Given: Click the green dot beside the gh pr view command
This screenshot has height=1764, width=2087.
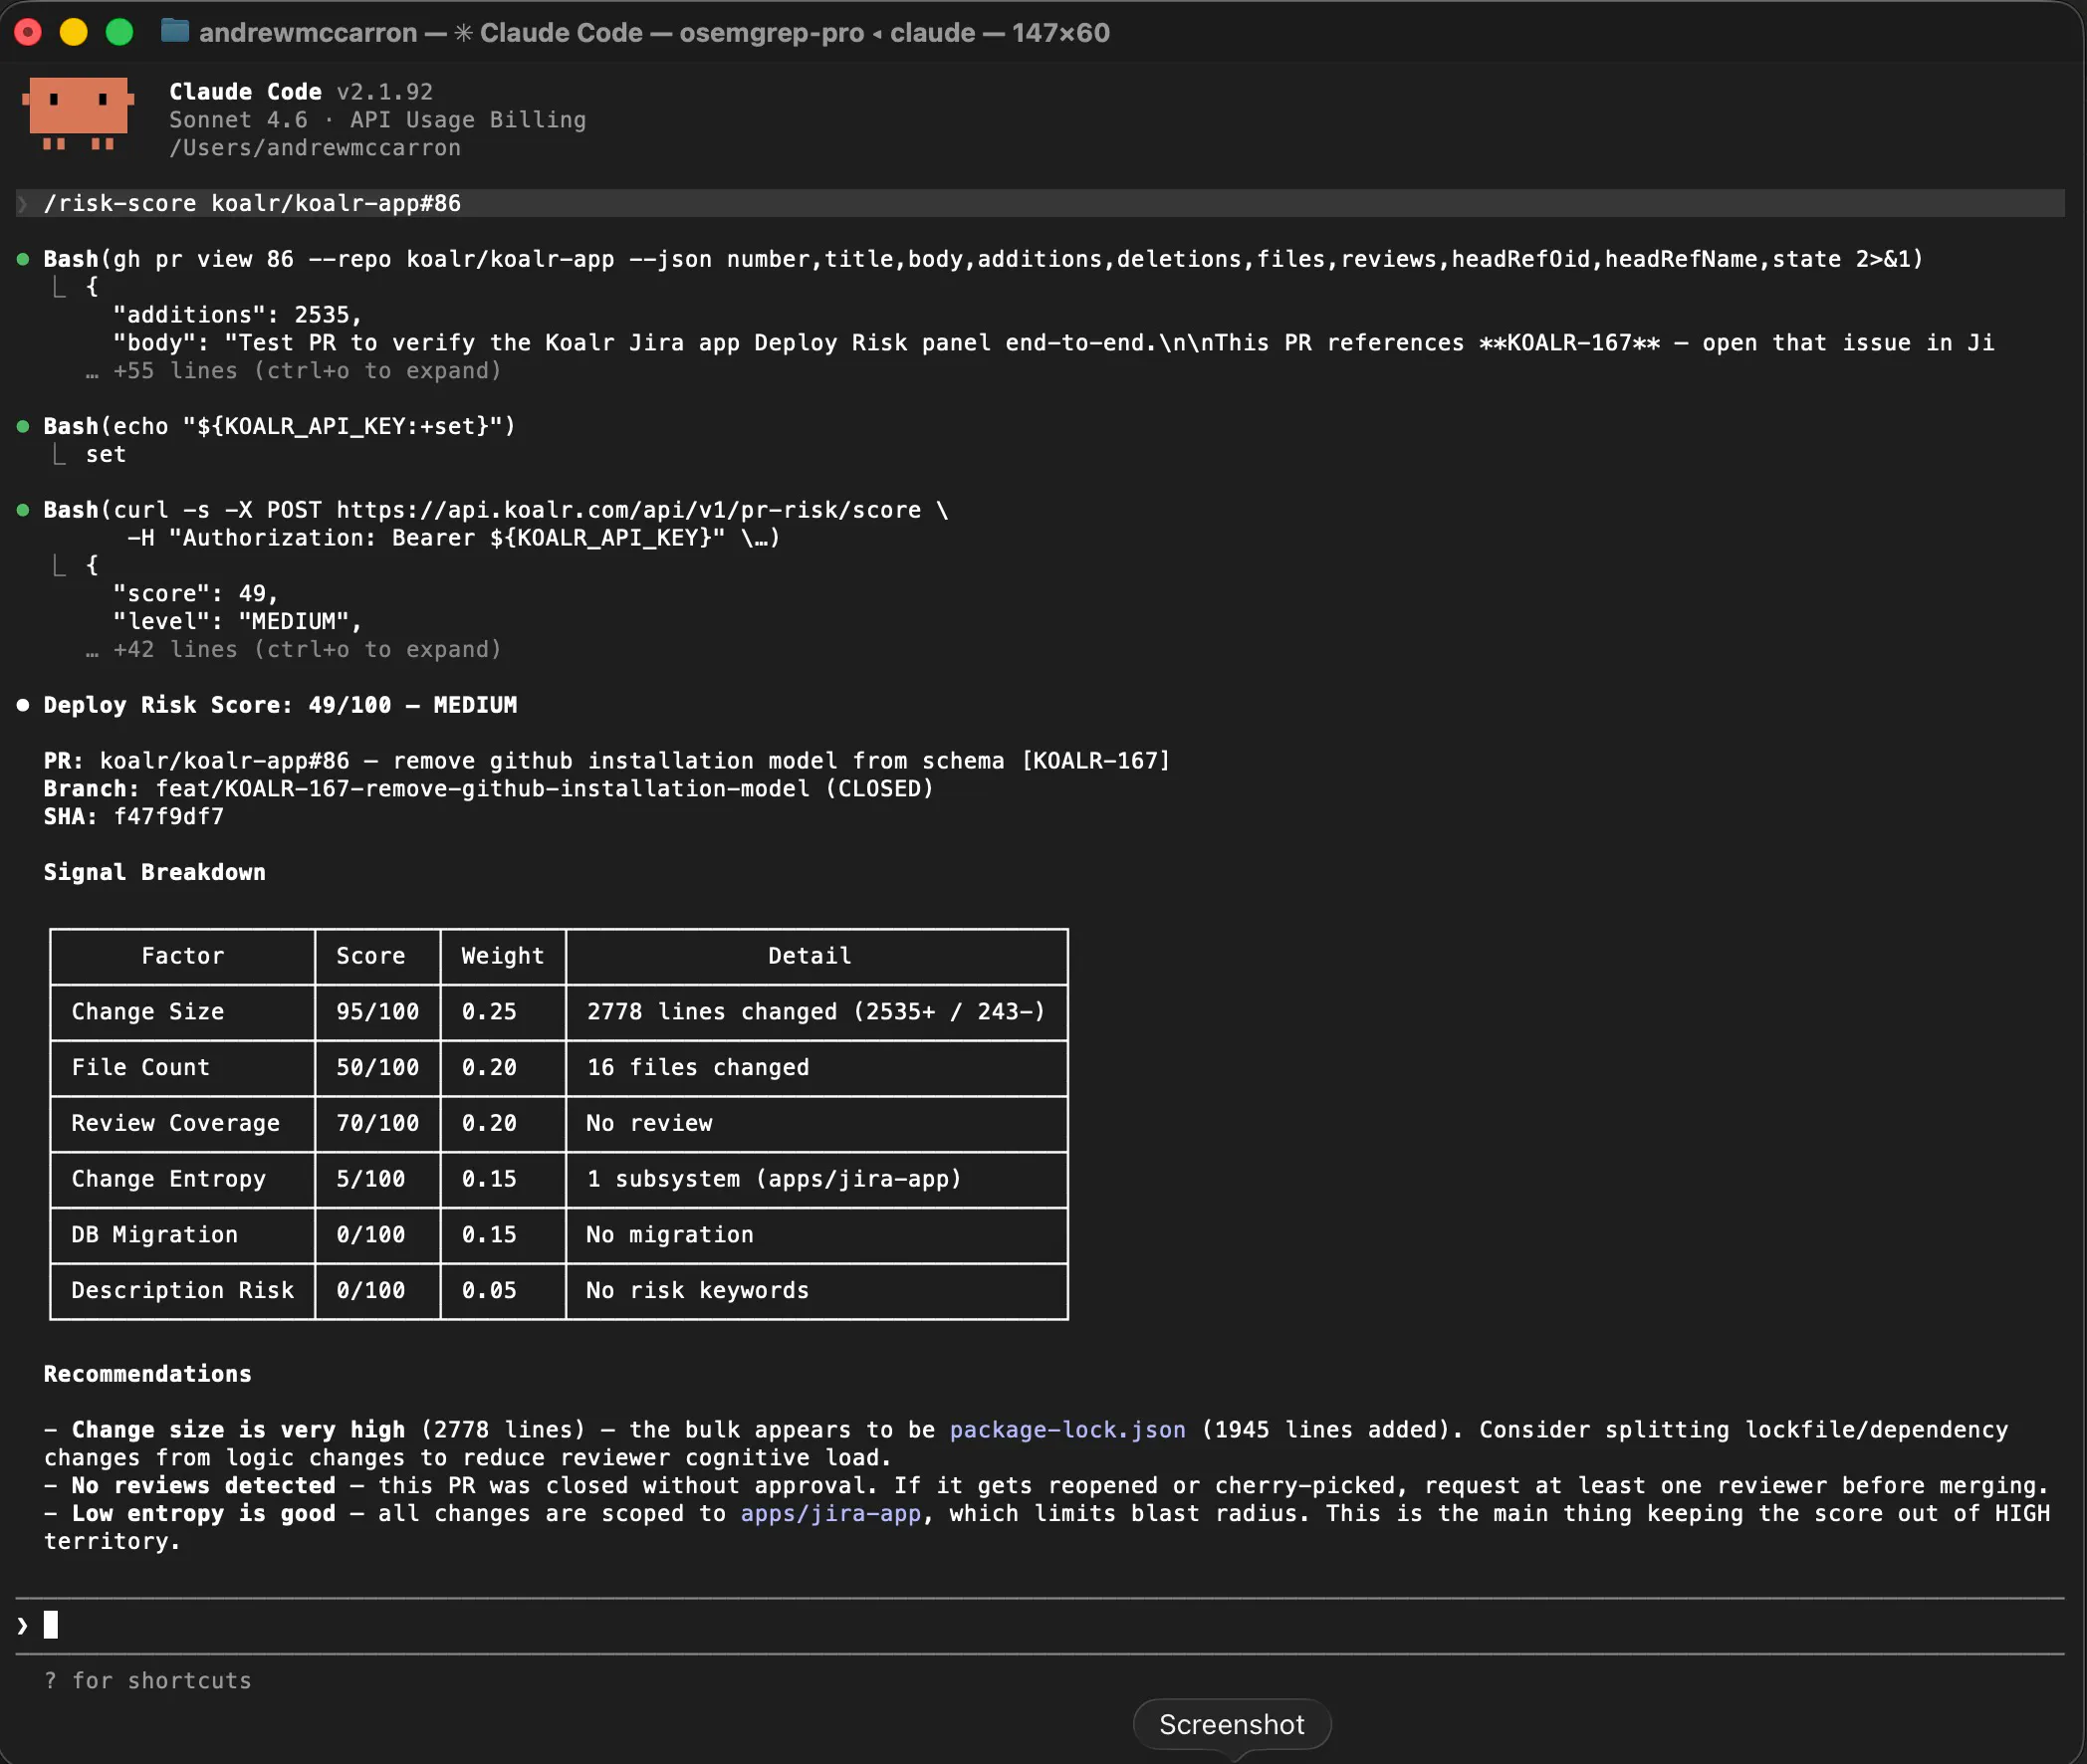Looking at the screenshot, I should (23, 259).
